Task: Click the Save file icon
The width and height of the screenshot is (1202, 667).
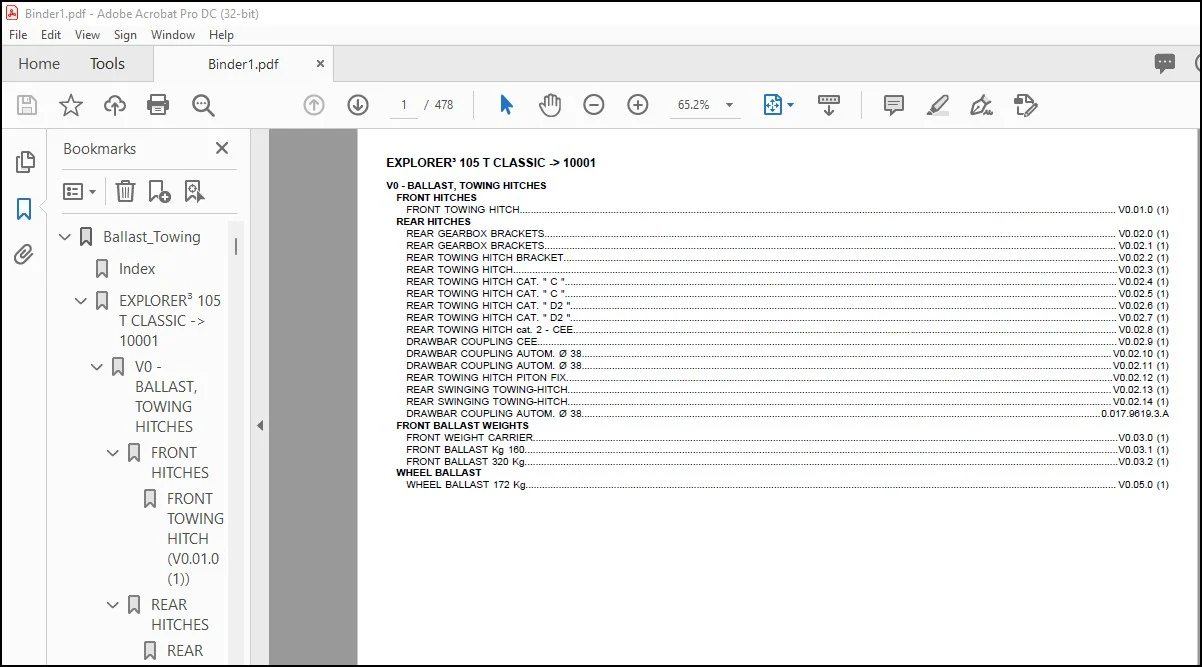Action: click(27, 105)
